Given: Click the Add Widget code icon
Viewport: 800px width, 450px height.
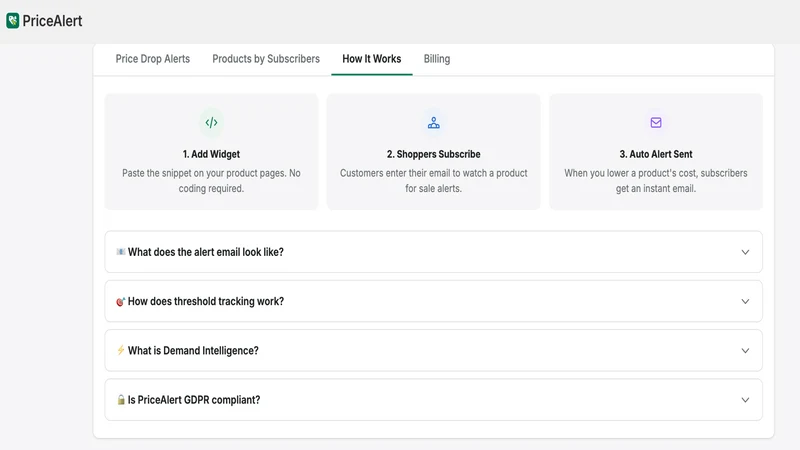Looking at the screenshot, I should pos(211,122).
